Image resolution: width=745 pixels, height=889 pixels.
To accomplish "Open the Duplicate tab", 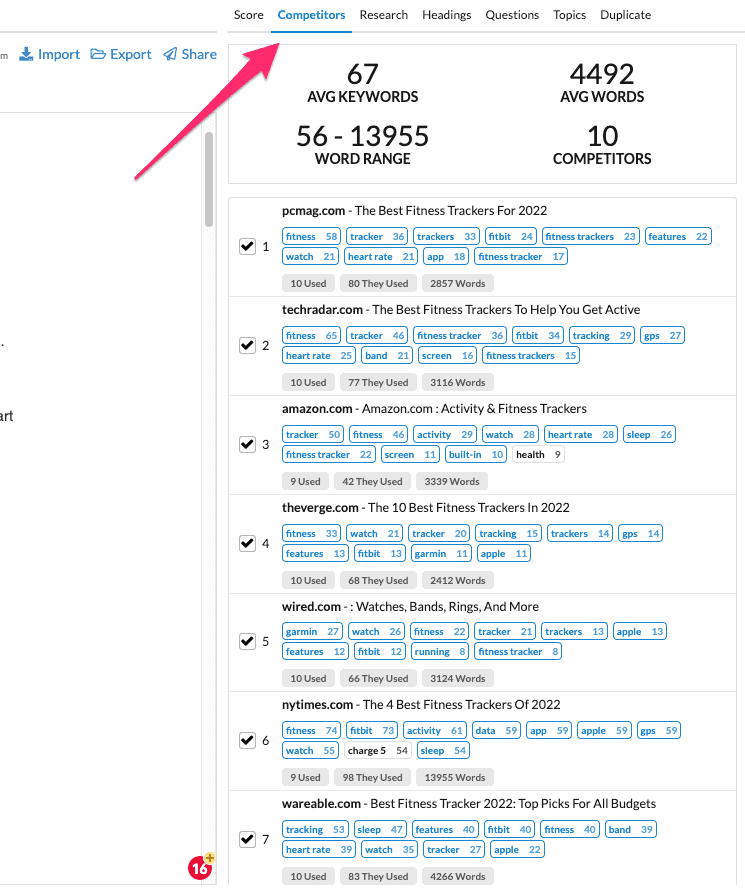I will point(625,15).
